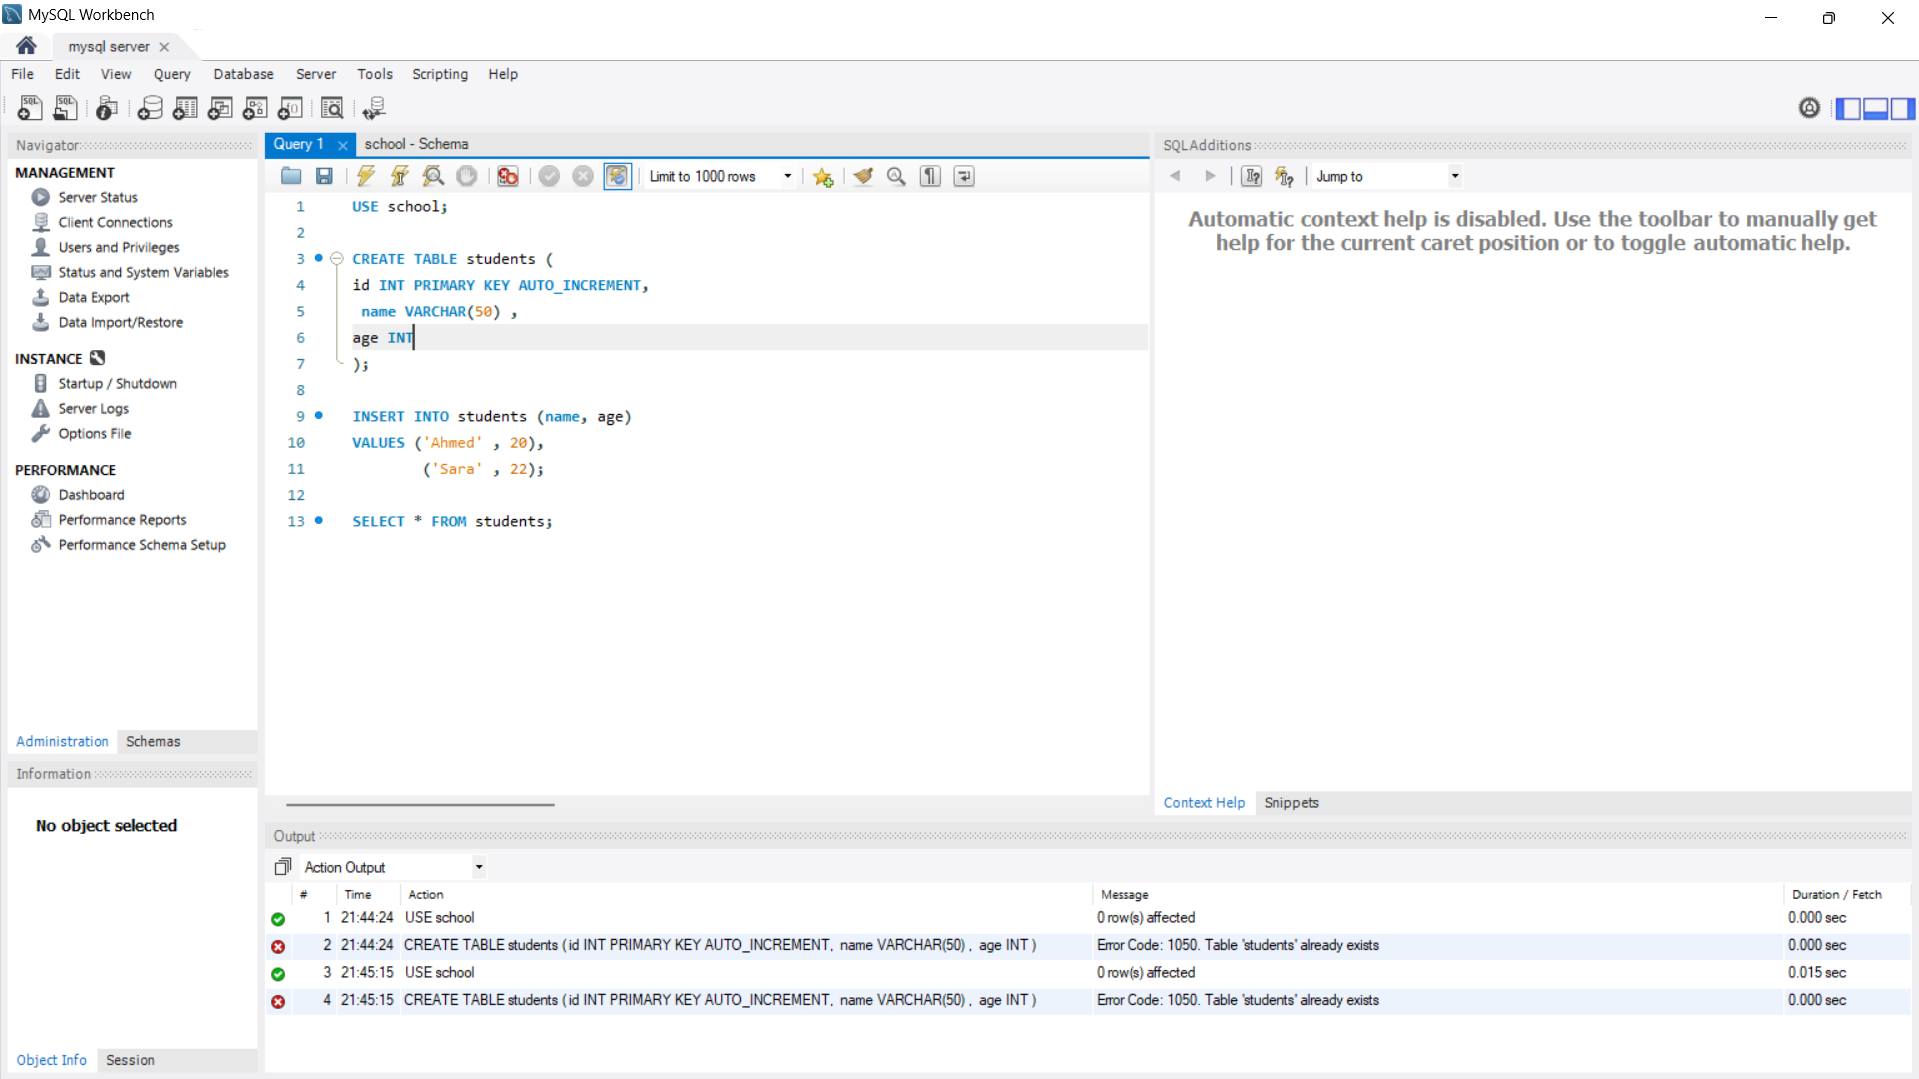Execute the script with lightning bolt
This screenshot has height=1079, width=1919.
366,176
